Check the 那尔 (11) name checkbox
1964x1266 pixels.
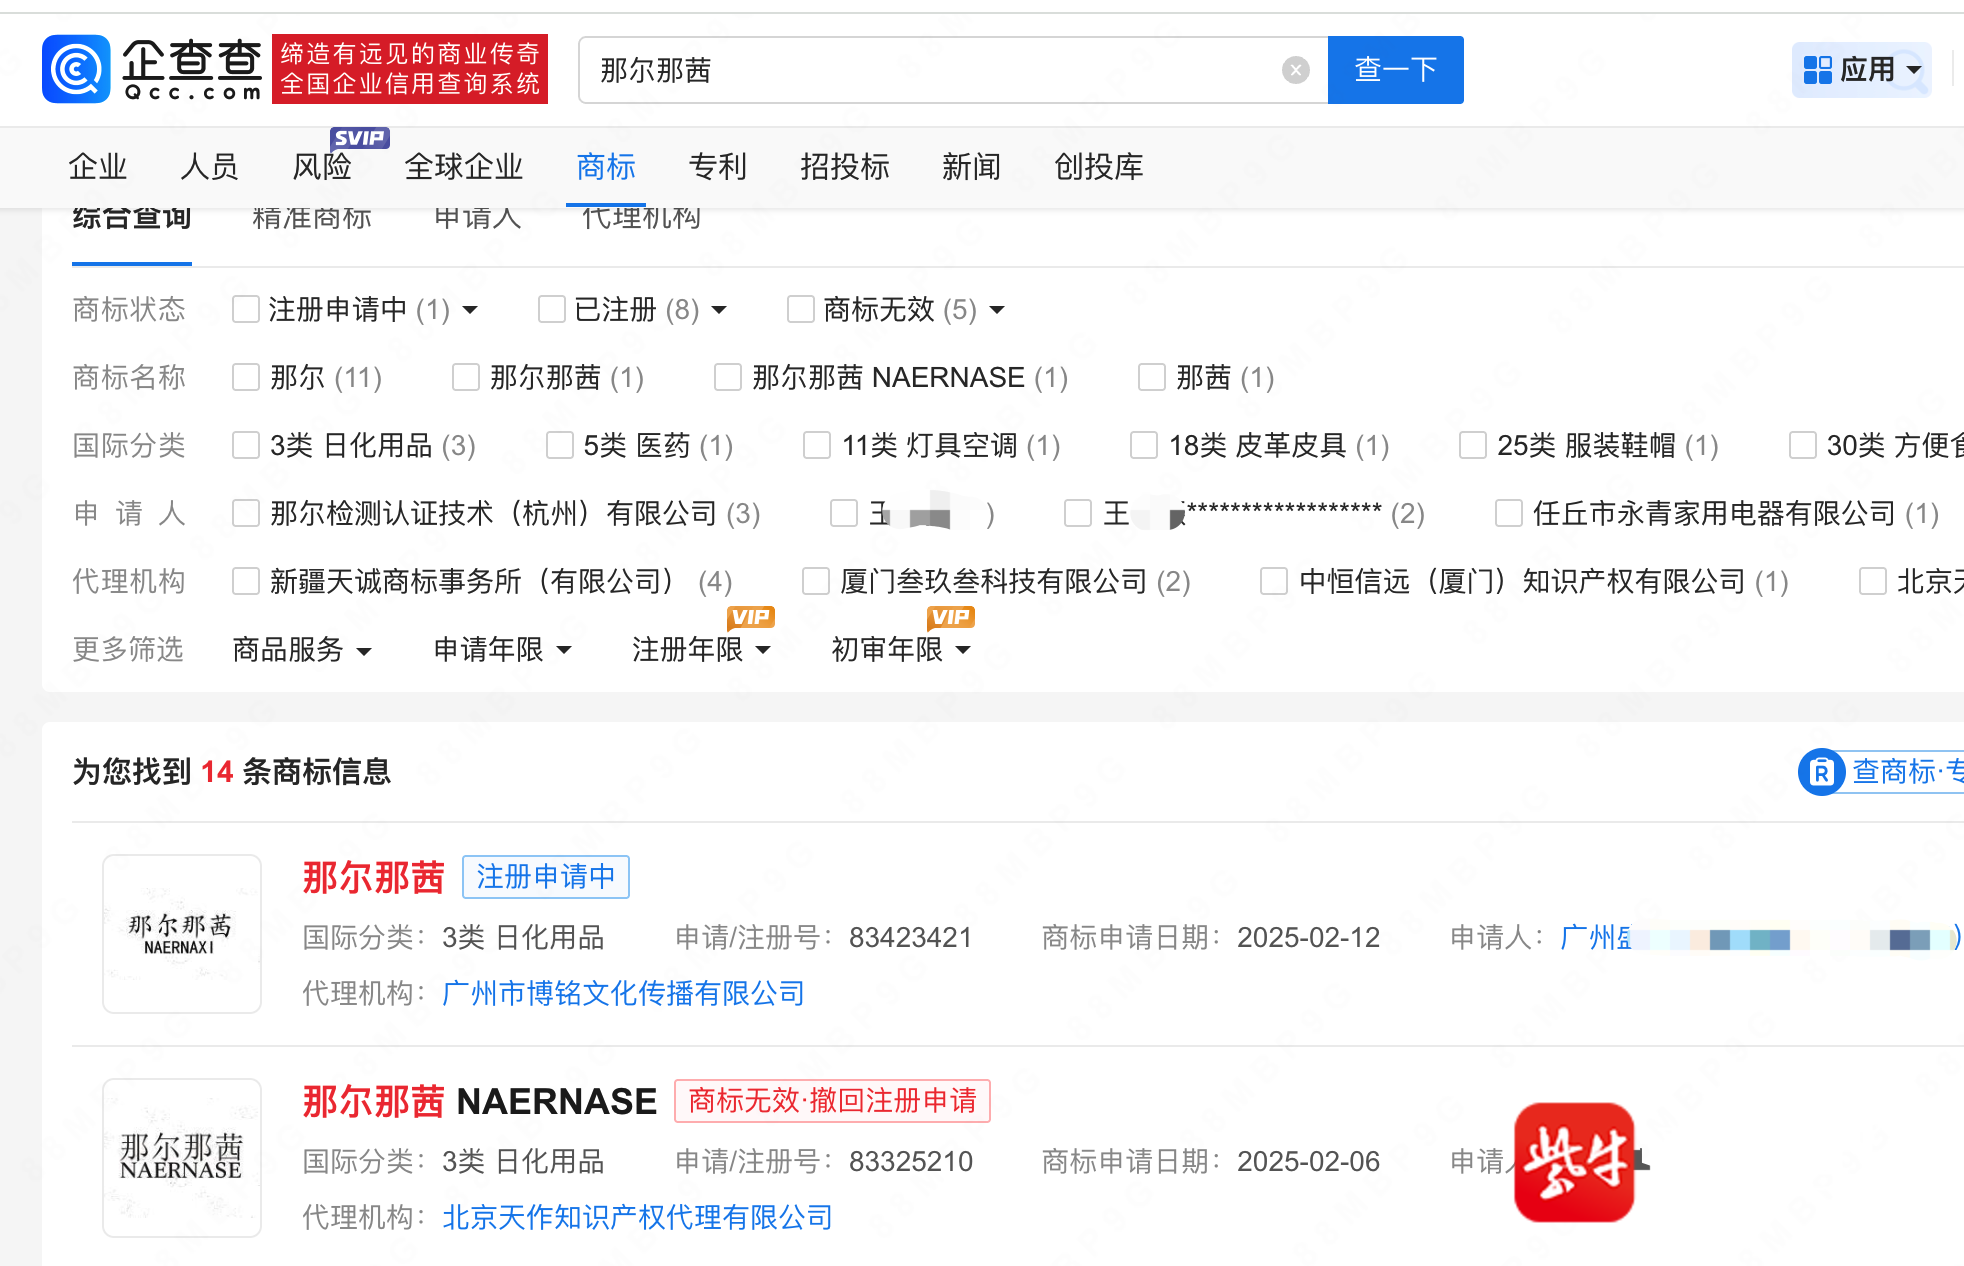coord(246,377)
